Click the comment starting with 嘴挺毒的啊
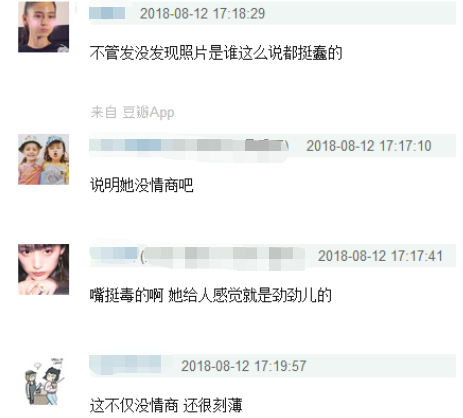 pos(211,295)
